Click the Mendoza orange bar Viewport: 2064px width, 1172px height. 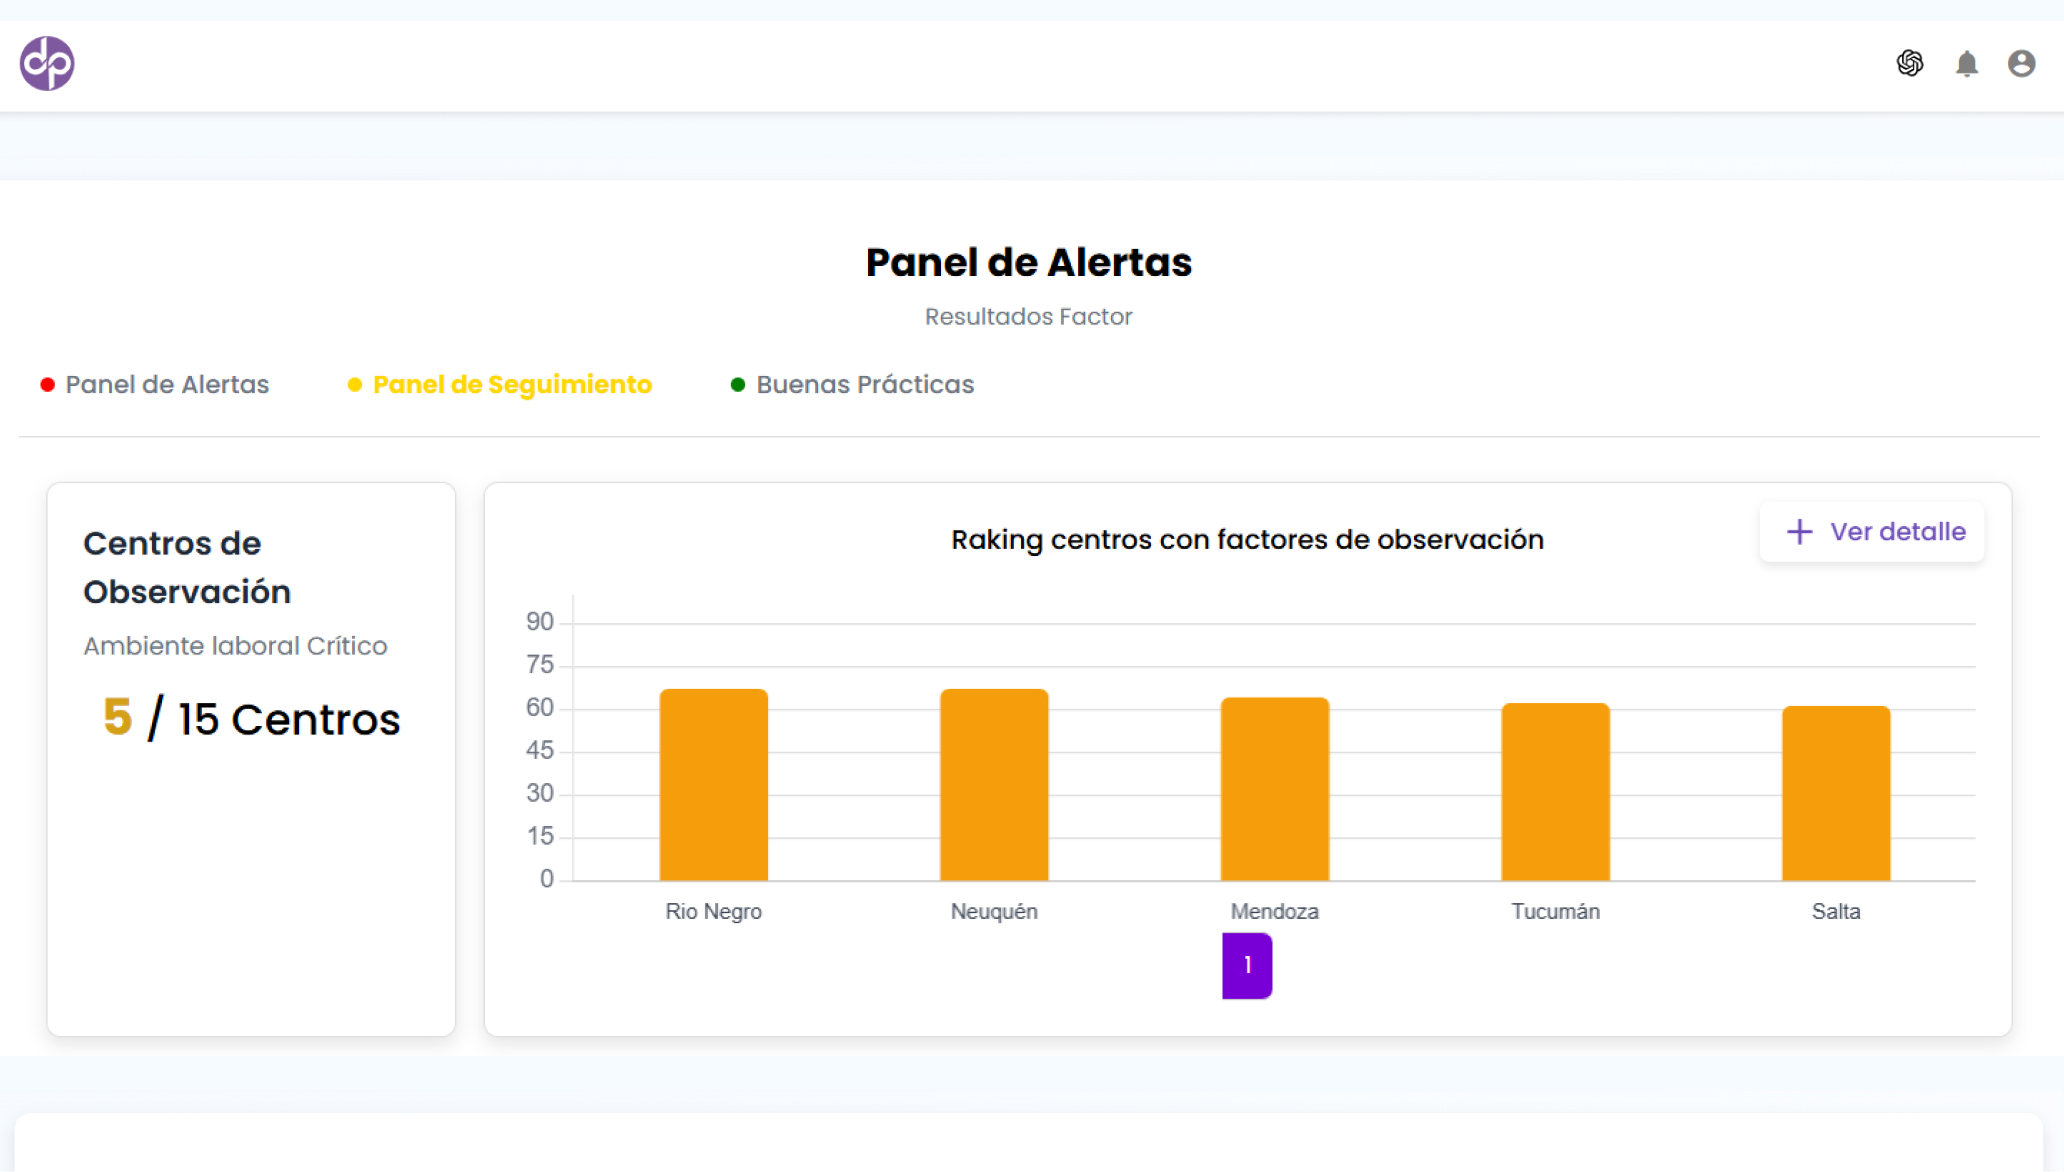pyautogui.click(x=1274, y=789)
